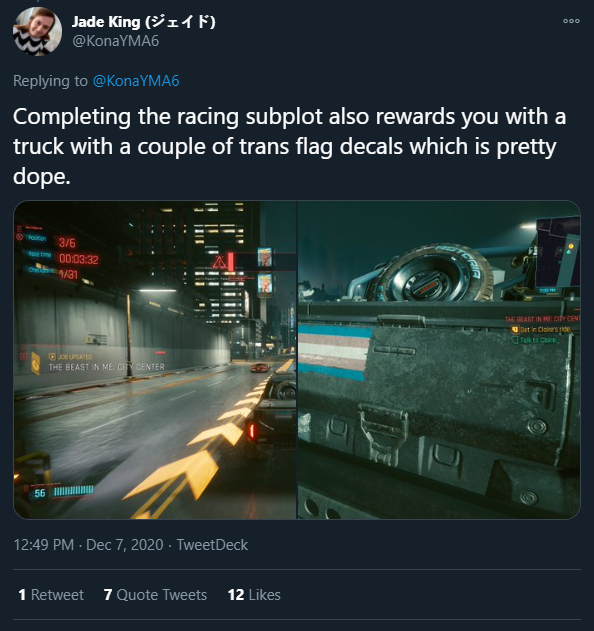Click the spare tire on the truck

[436, 273]
